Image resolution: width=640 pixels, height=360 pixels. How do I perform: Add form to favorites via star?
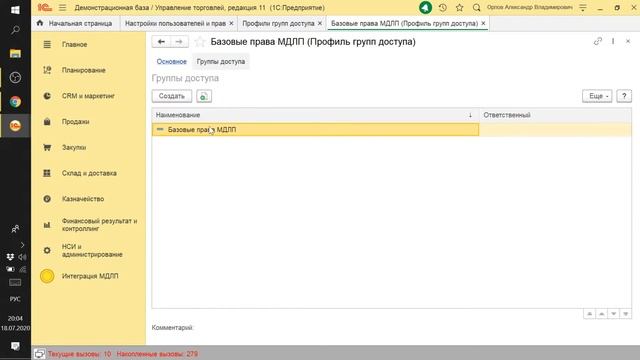[200, 42]
